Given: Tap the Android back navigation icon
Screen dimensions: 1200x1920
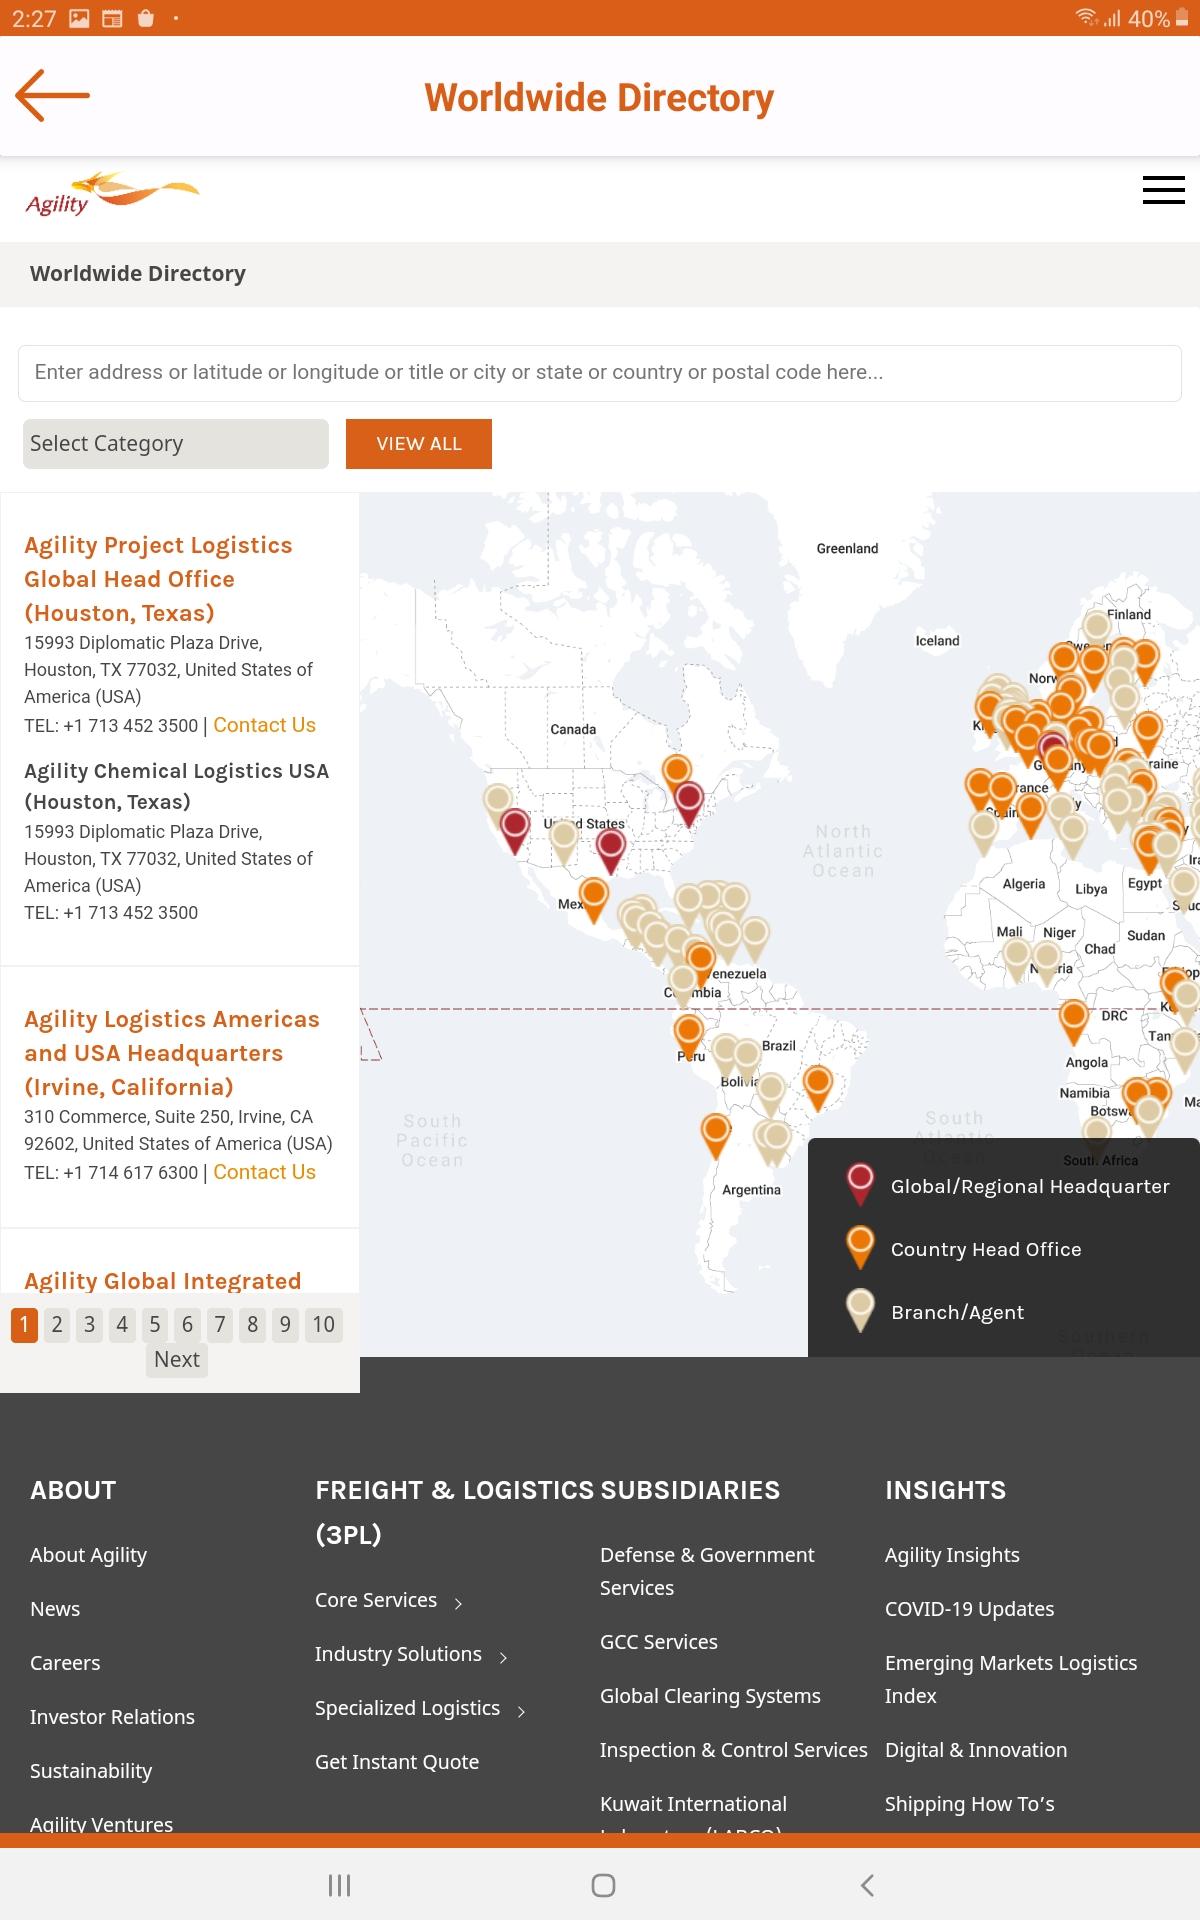Looking at the screenshot, I should [867, 1885].
